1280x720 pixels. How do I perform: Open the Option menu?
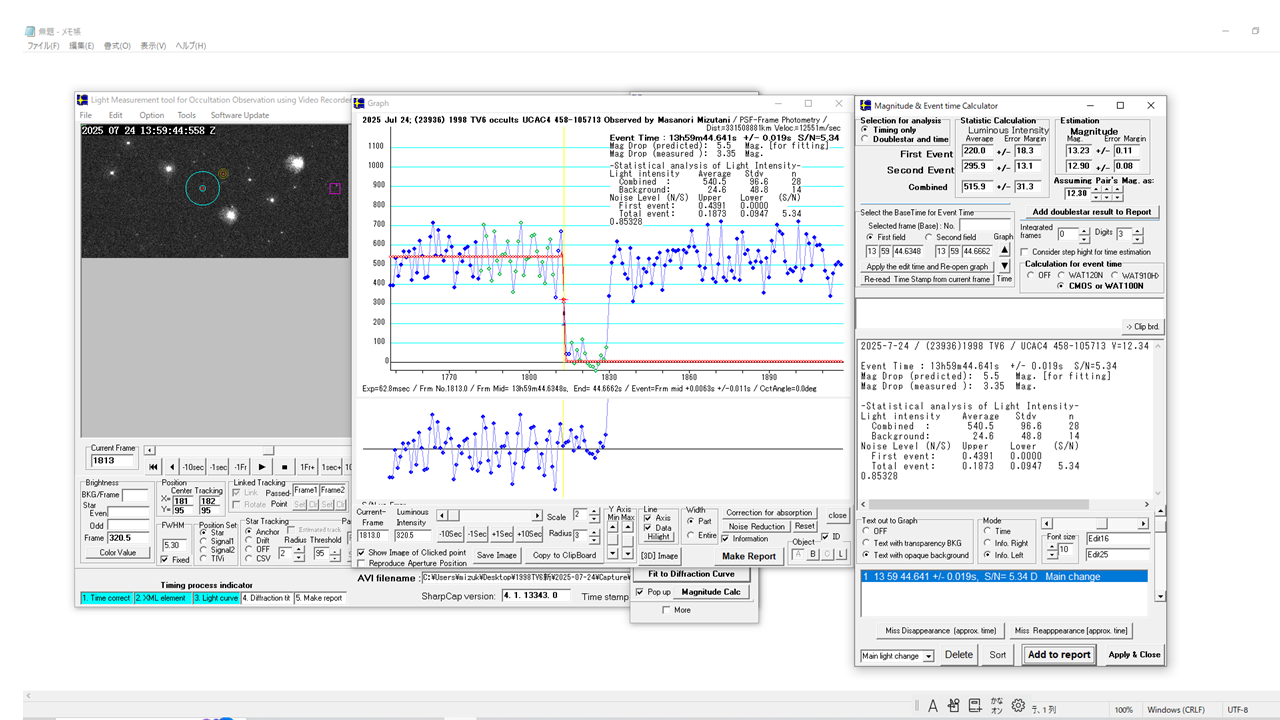click(152, 115)
